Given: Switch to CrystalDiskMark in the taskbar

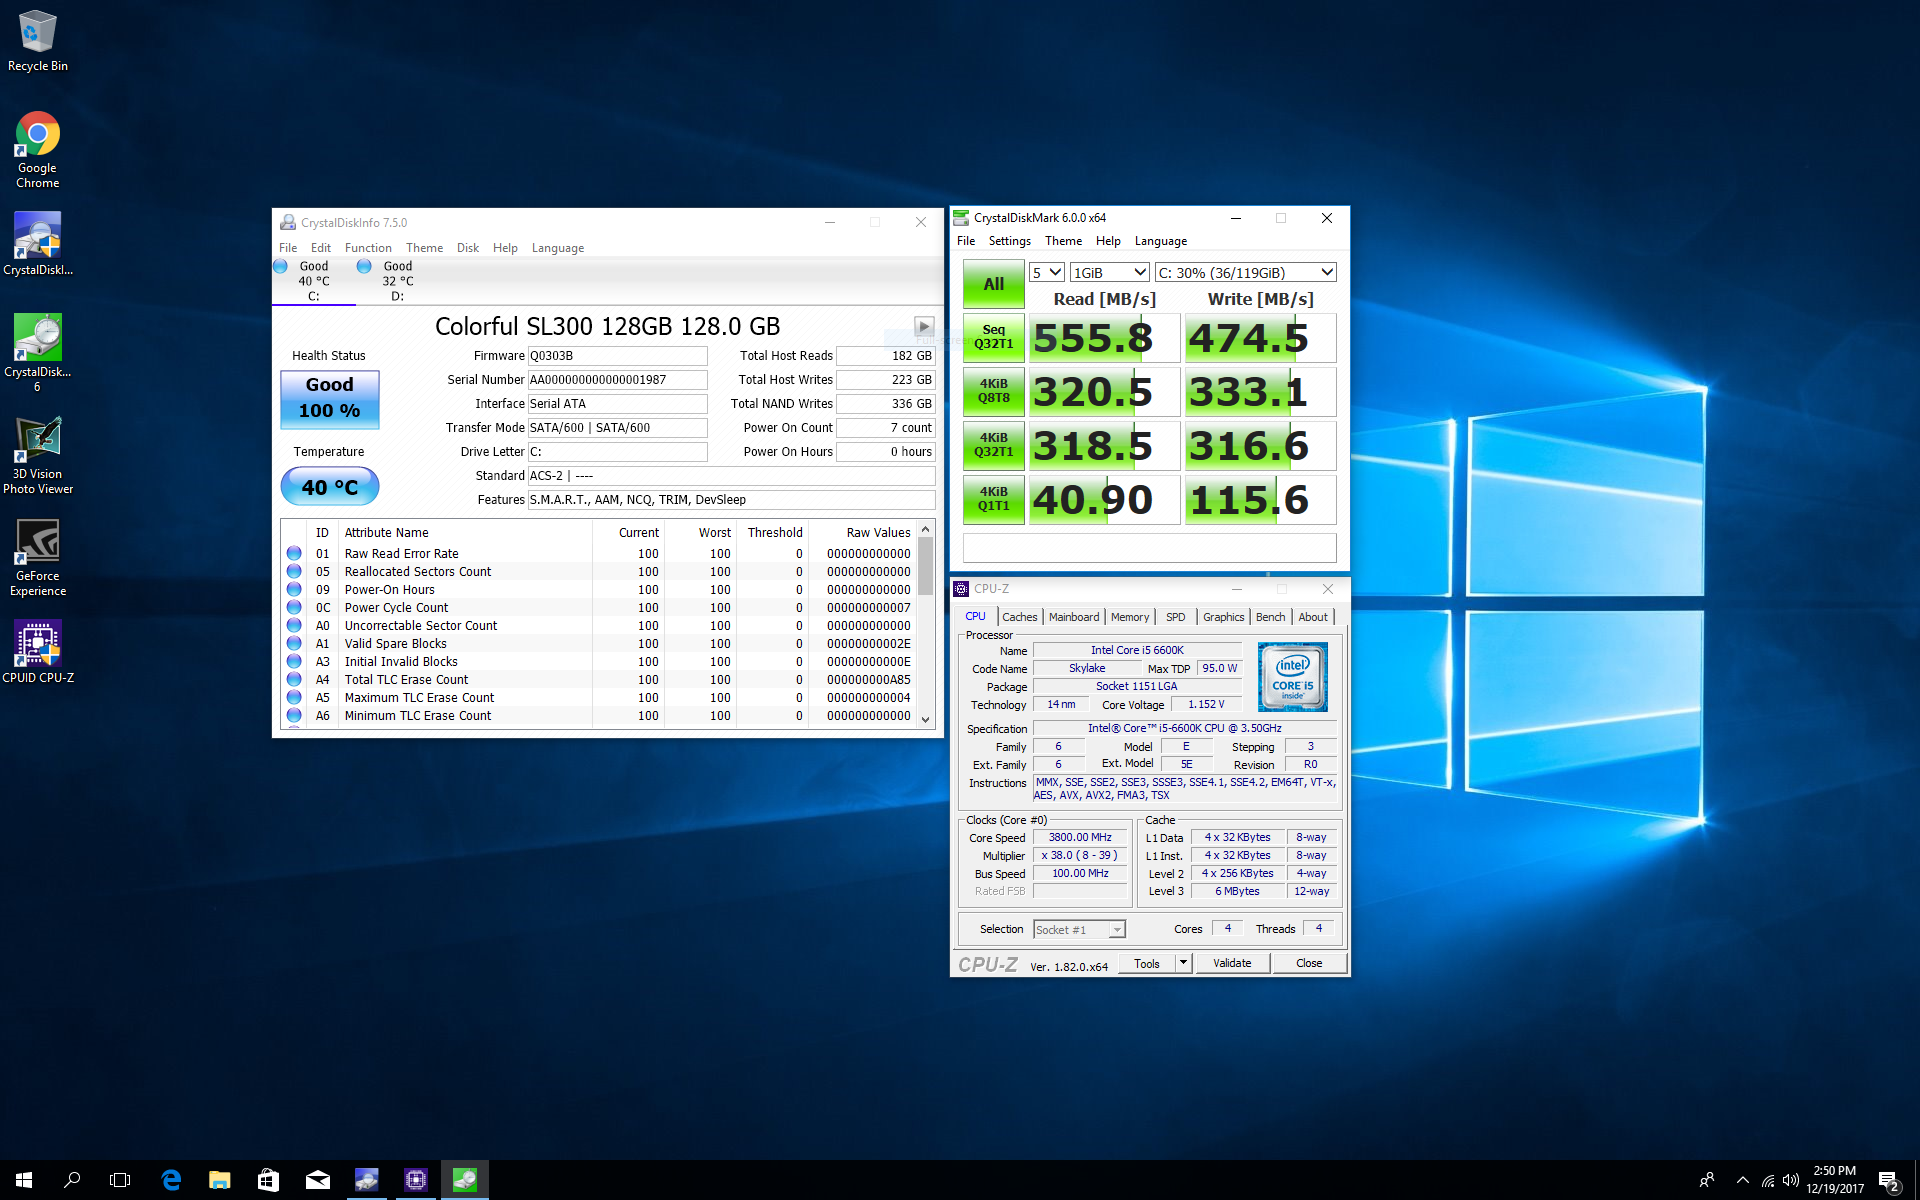Looking at the screenshot, I should [464, 1180].
